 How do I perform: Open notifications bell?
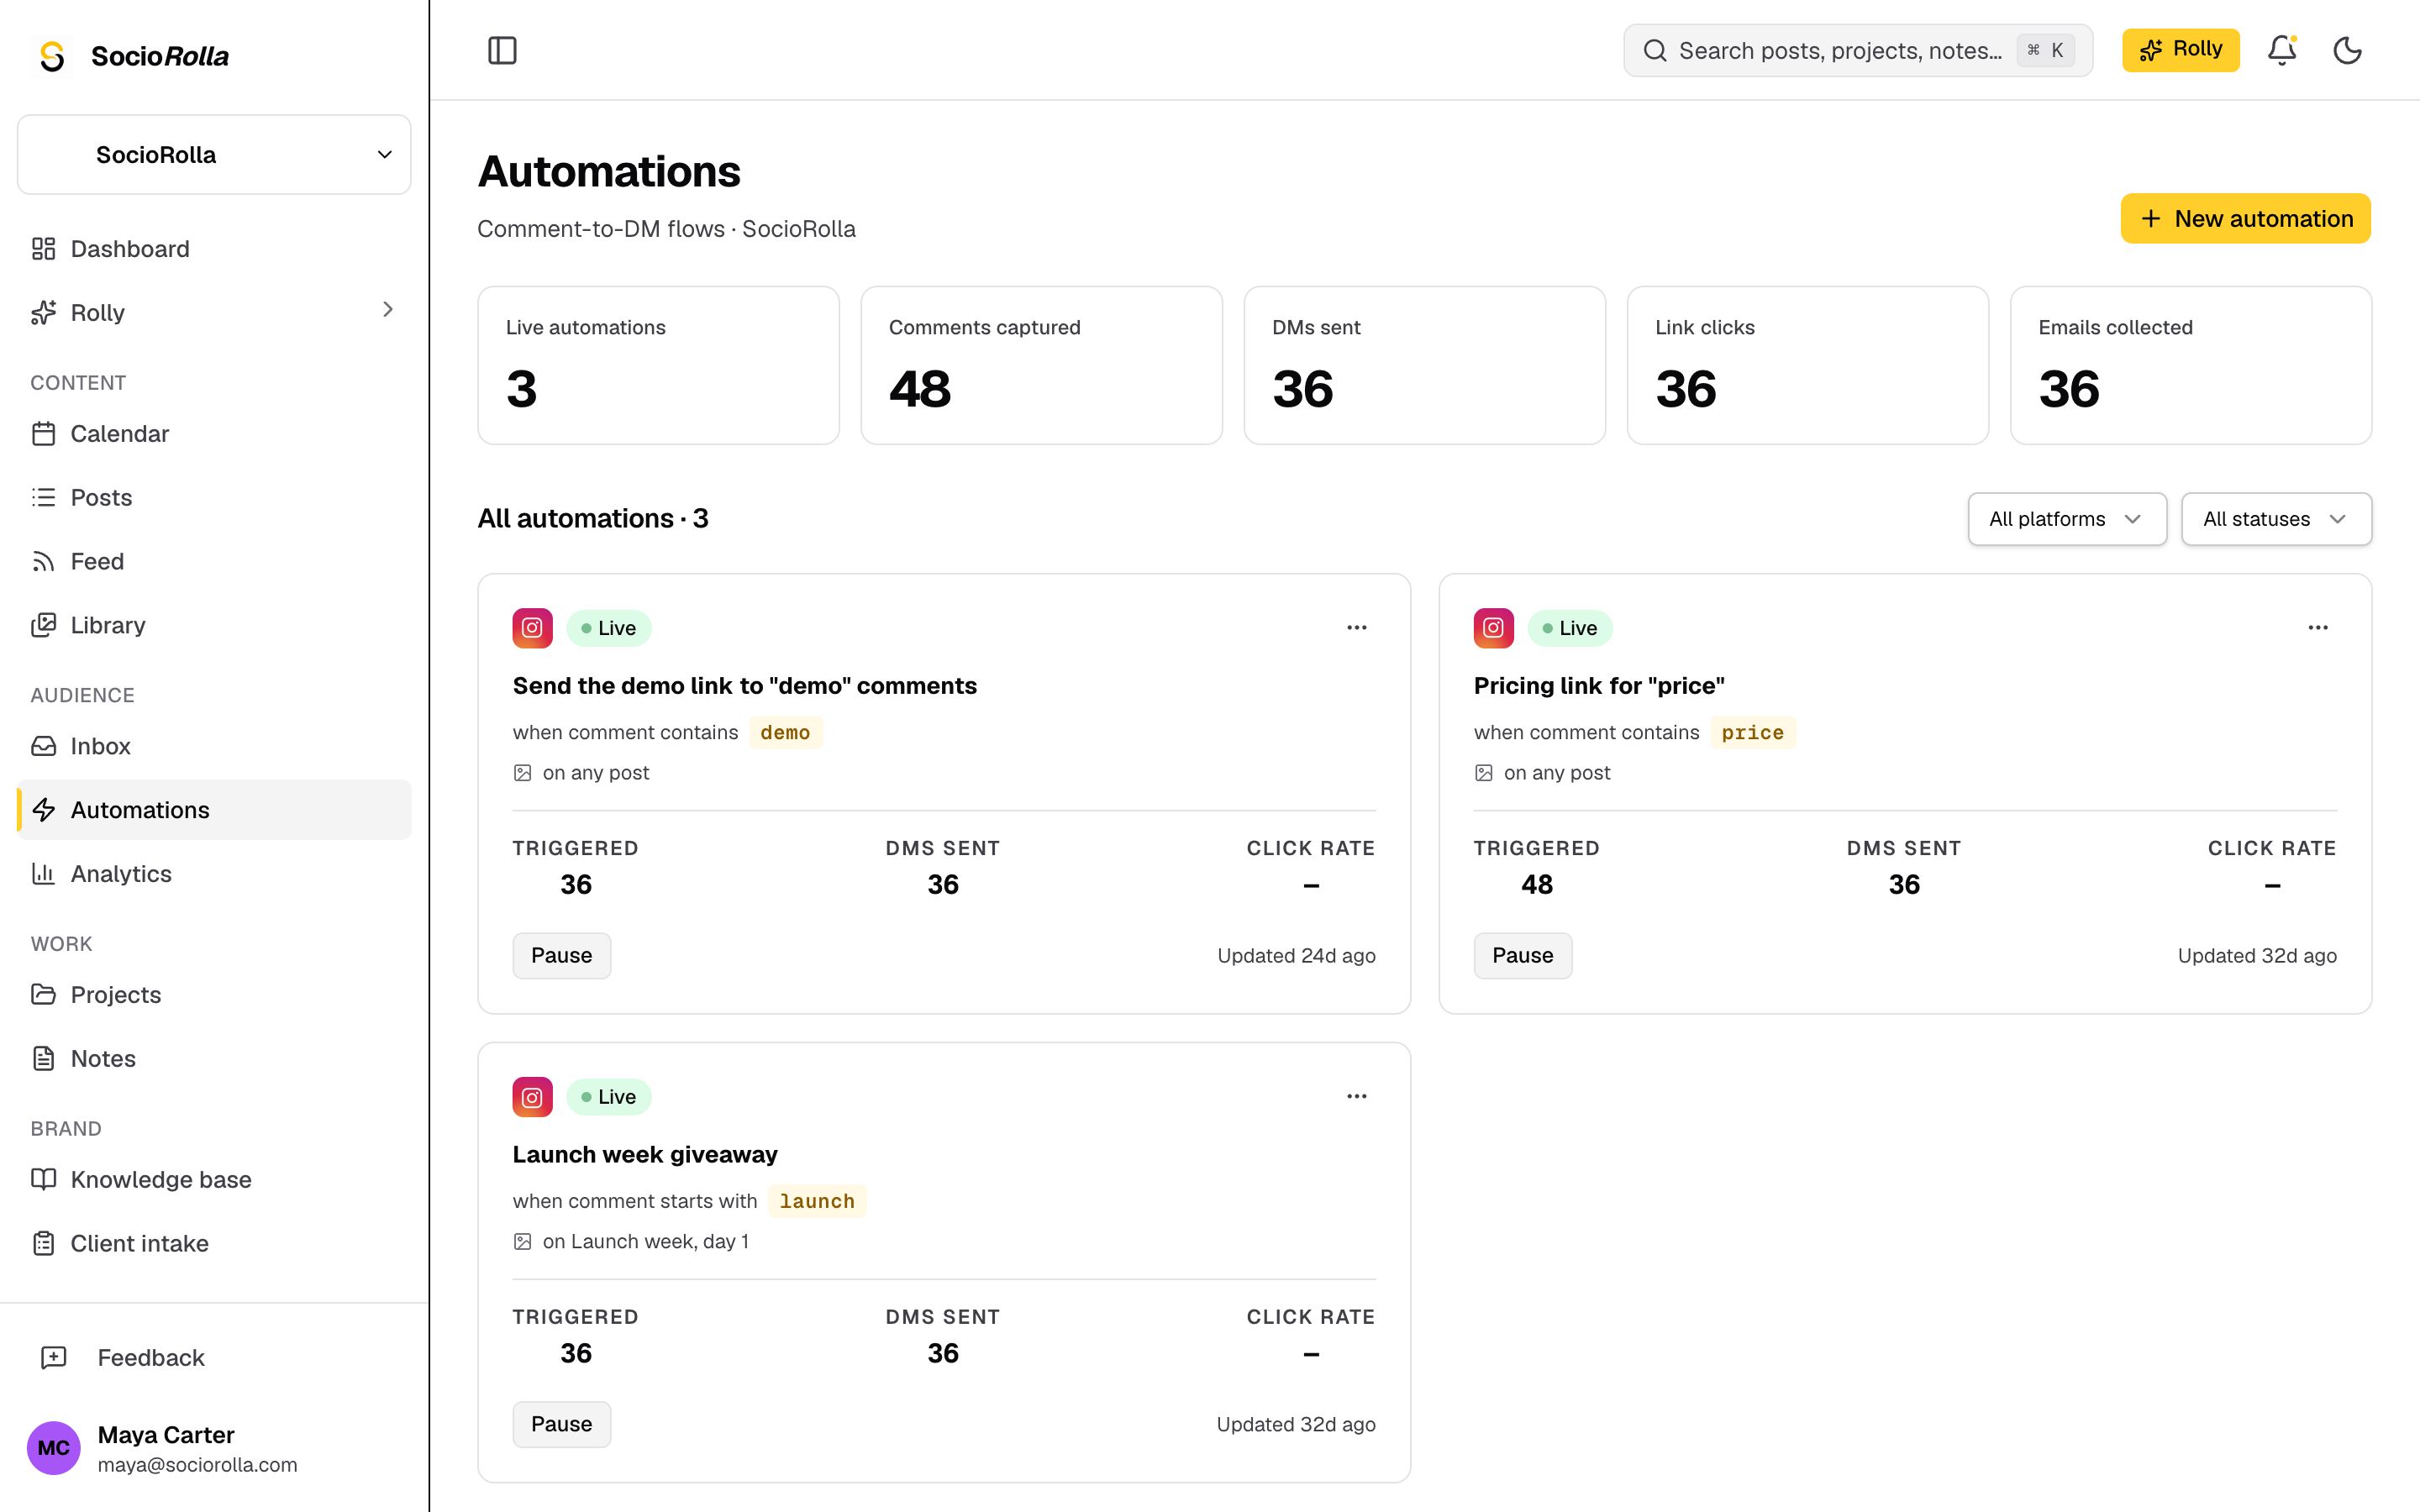tap(2281, 50)
